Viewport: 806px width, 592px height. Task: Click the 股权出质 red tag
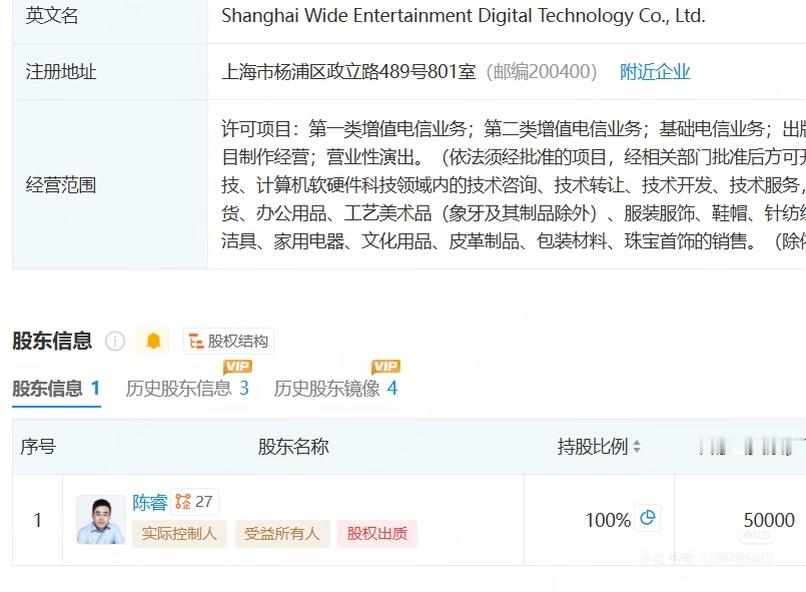point(377,533)
